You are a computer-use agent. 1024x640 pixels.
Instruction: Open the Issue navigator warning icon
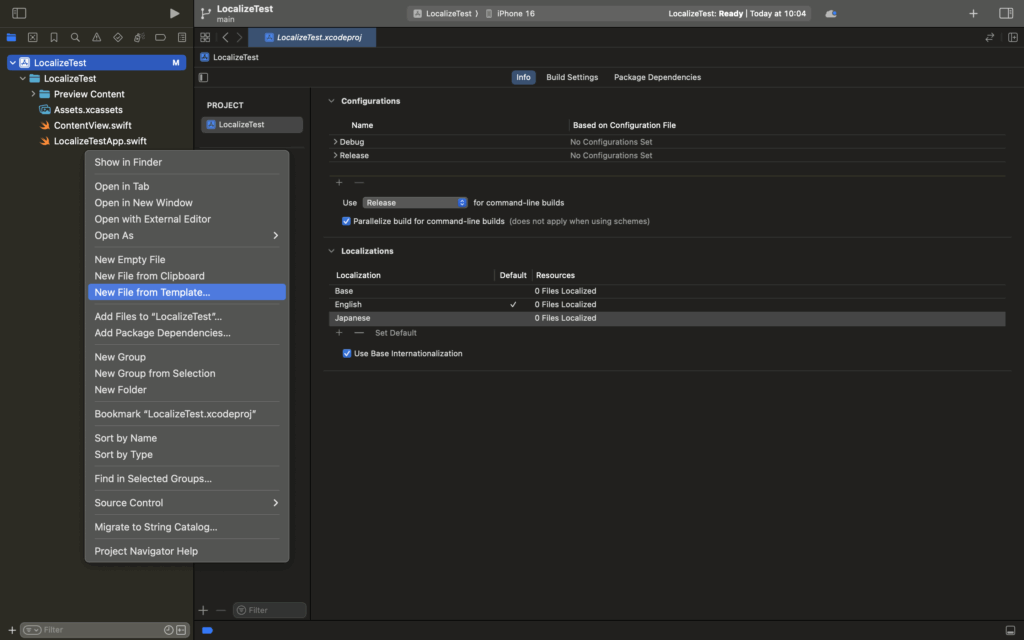coord(97,37)
